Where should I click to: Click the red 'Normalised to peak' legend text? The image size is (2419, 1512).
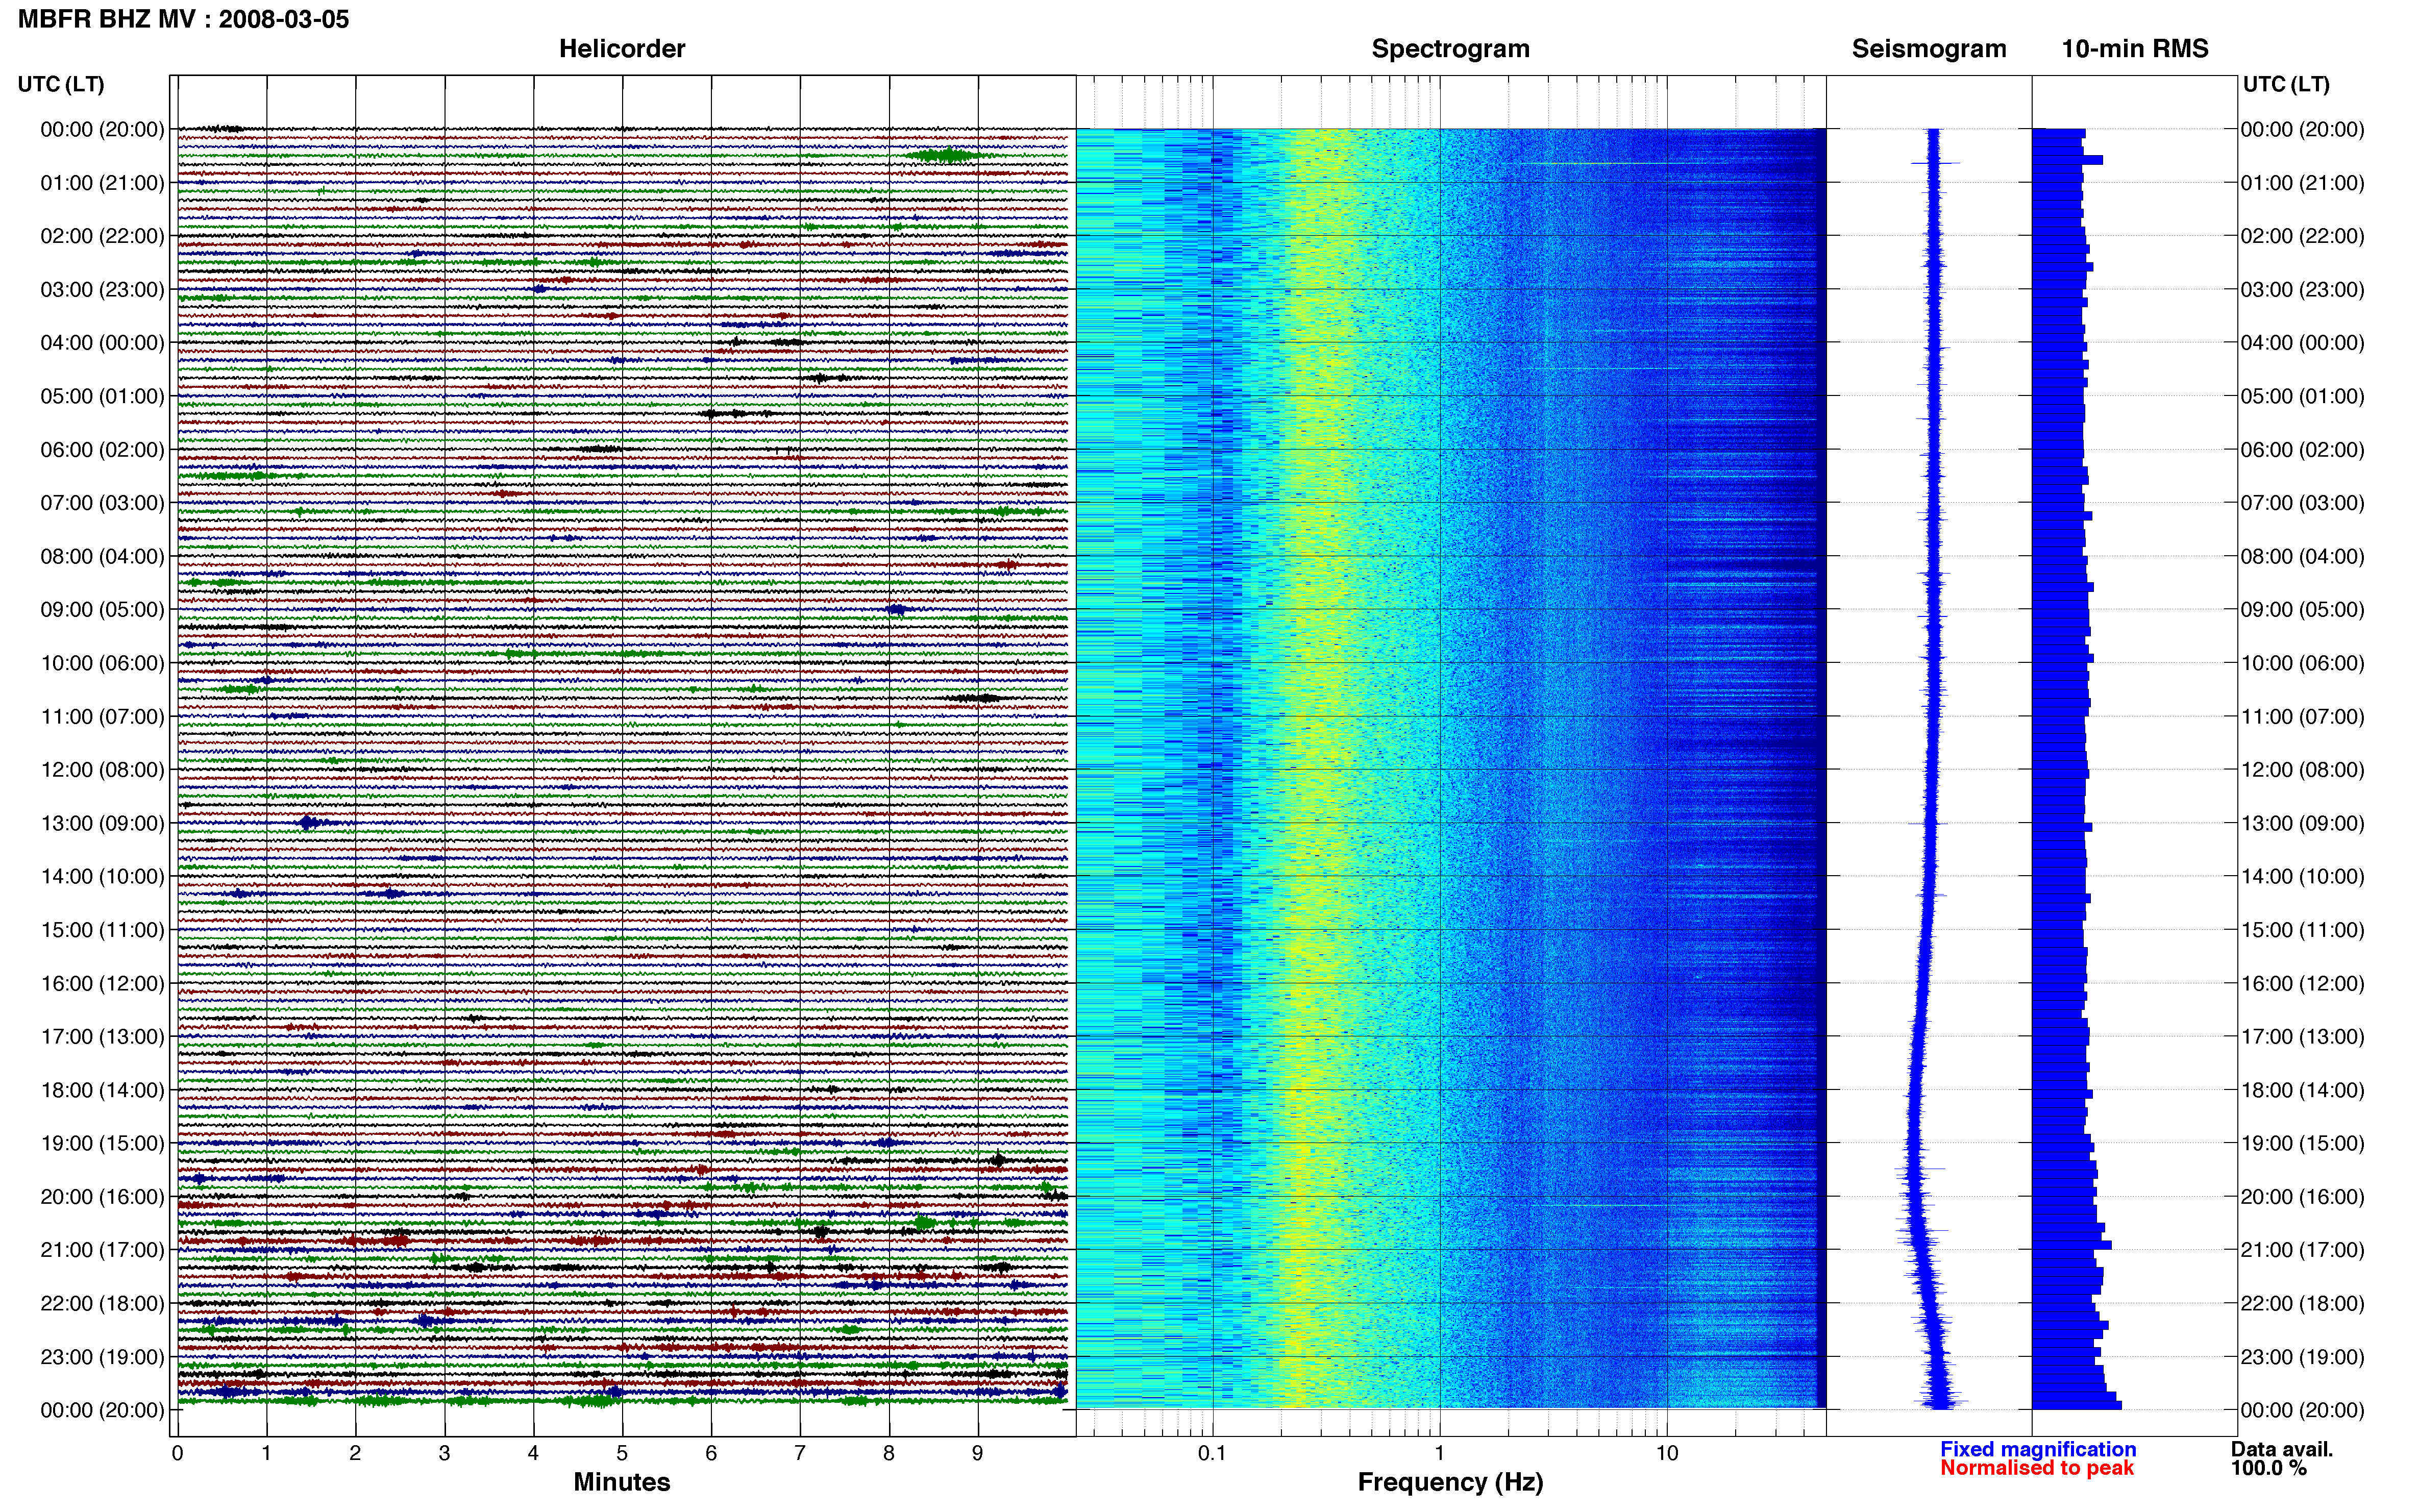click(2037, 1468)
